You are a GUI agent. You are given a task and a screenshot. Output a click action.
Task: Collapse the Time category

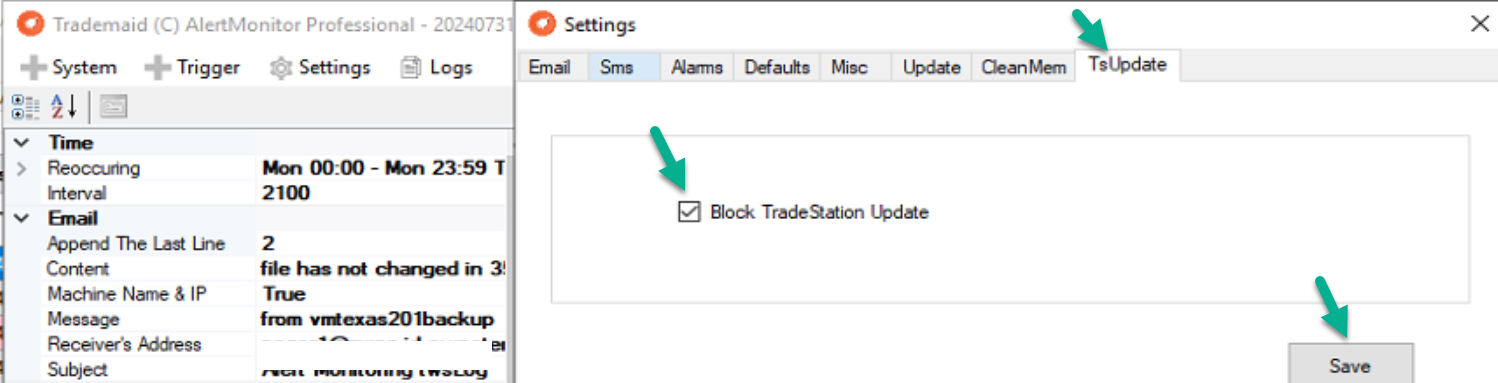(22, 143)
